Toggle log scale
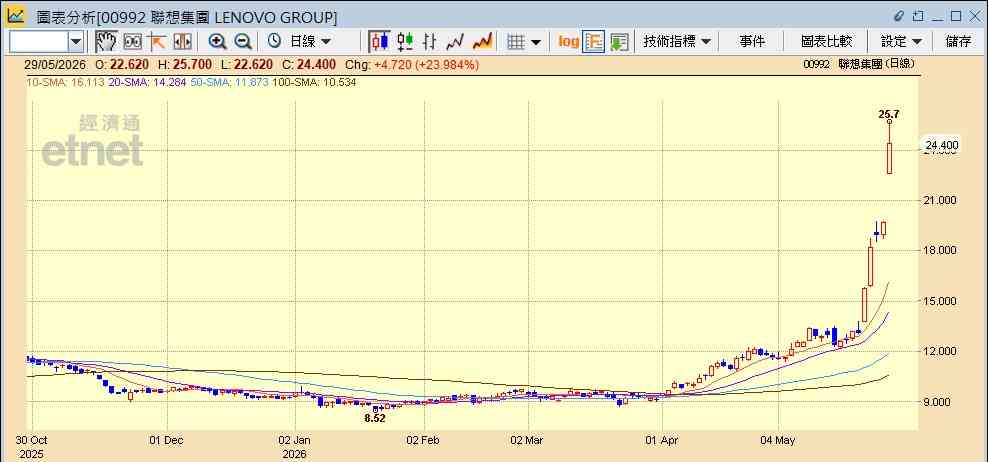 pyautogui.click(x=568, y=42)
